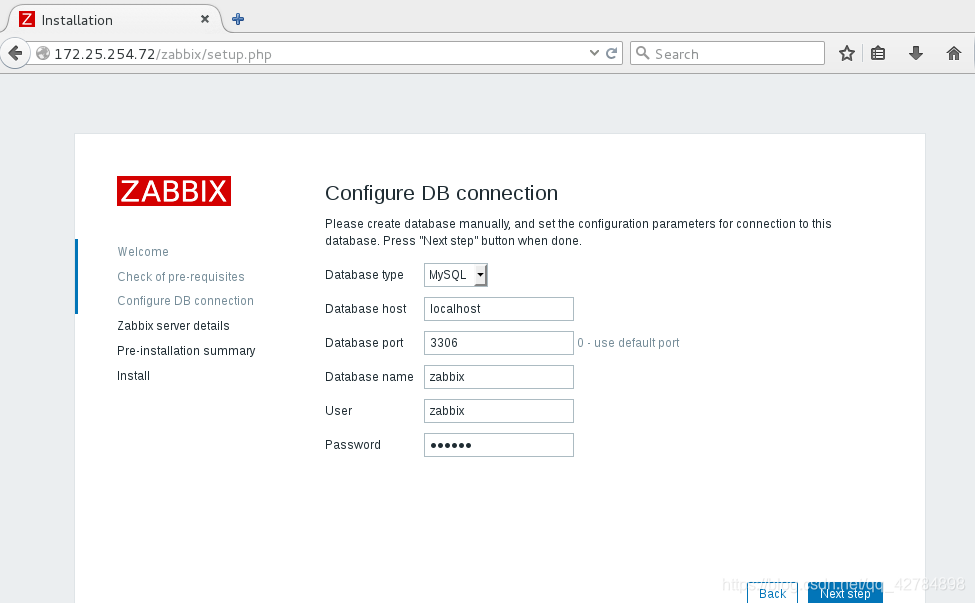The image size is (975, 603).
Task: Select Zabbix server details step
Action: coord(173,326)
